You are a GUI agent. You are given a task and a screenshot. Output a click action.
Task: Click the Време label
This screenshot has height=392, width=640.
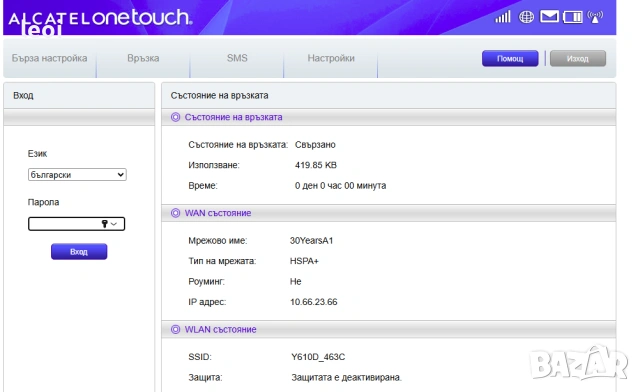tap(203, 185)
